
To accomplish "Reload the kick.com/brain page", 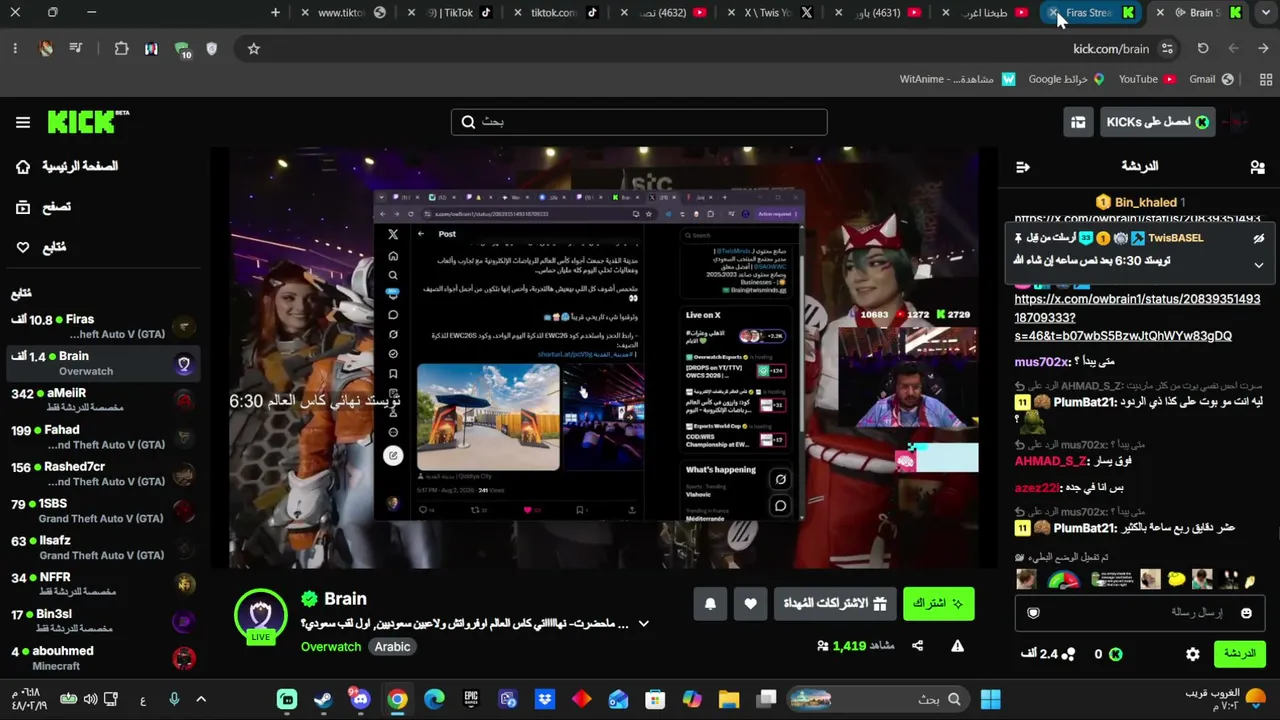I will click(x=1203, y=48).
